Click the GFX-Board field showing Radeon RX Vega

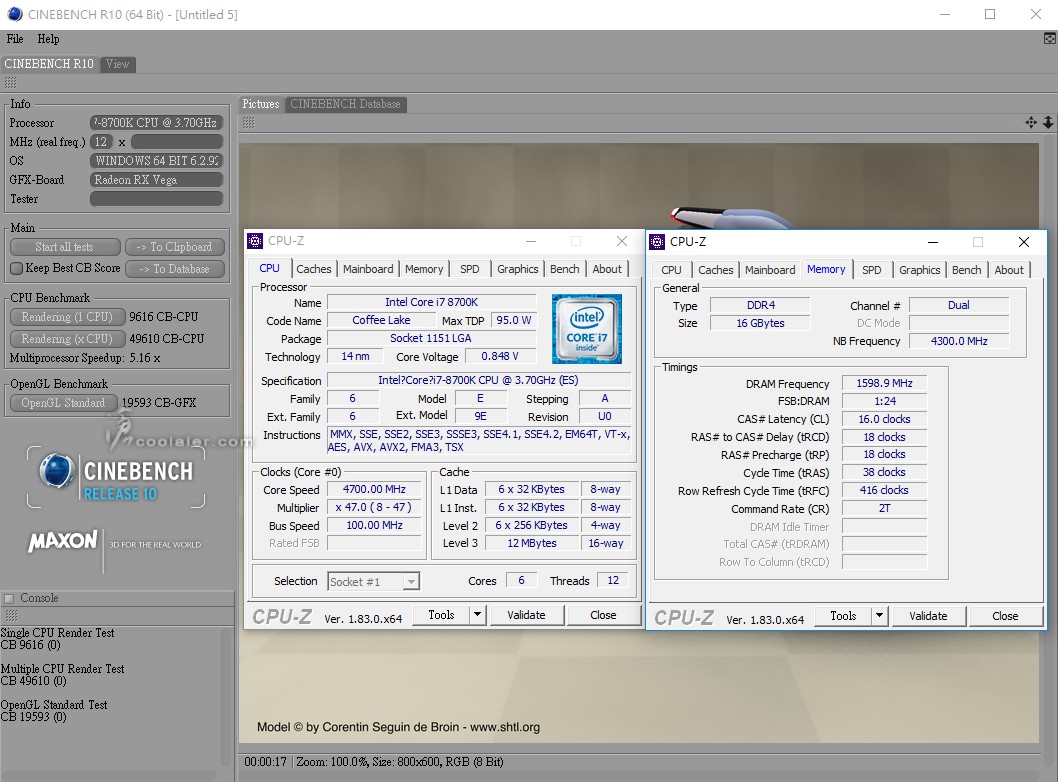coord(156,179)
